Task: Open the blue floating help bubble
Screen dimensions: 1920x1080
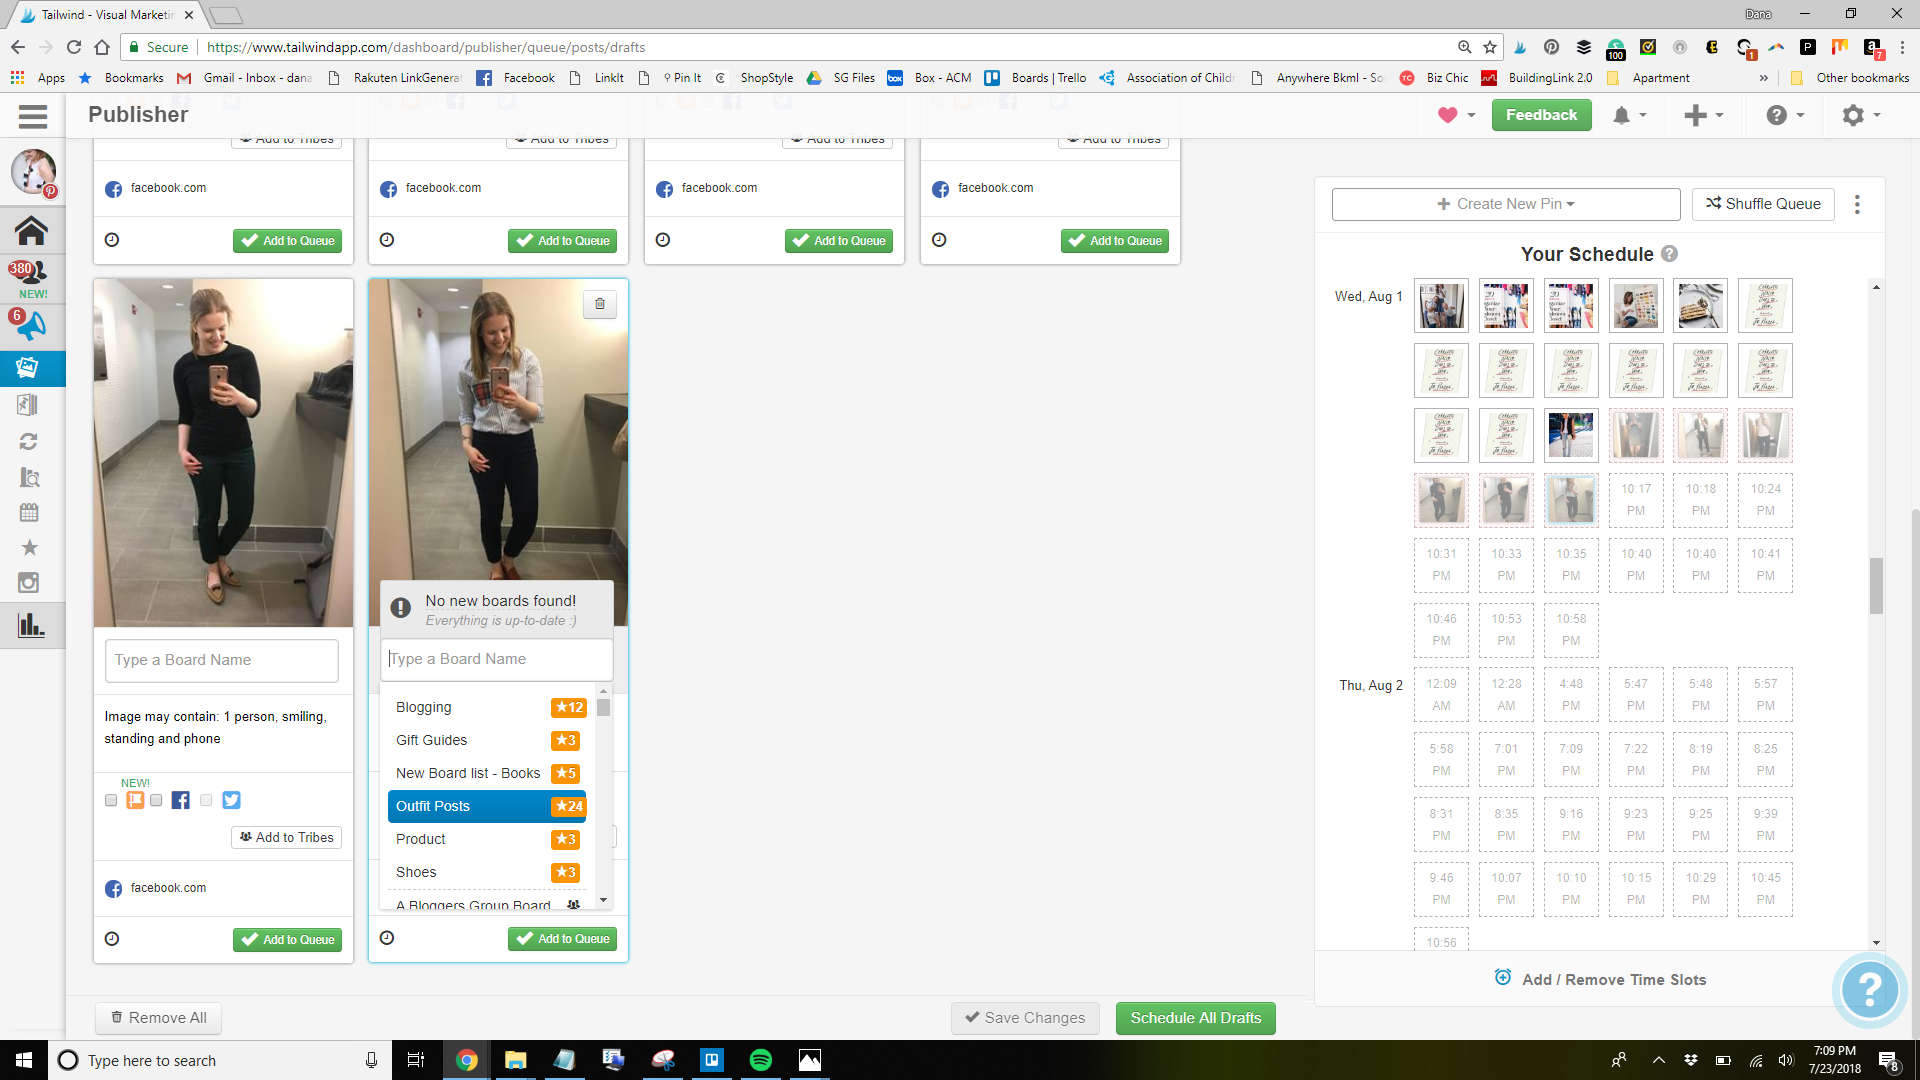Action: tap(1869, 989)
